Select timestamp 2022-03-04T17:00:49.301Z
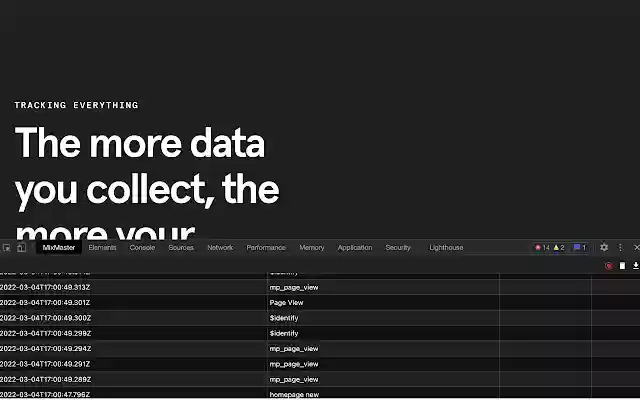Image resolution: width=640 pixels, height=400 pixels. click(x=45, y=302)
